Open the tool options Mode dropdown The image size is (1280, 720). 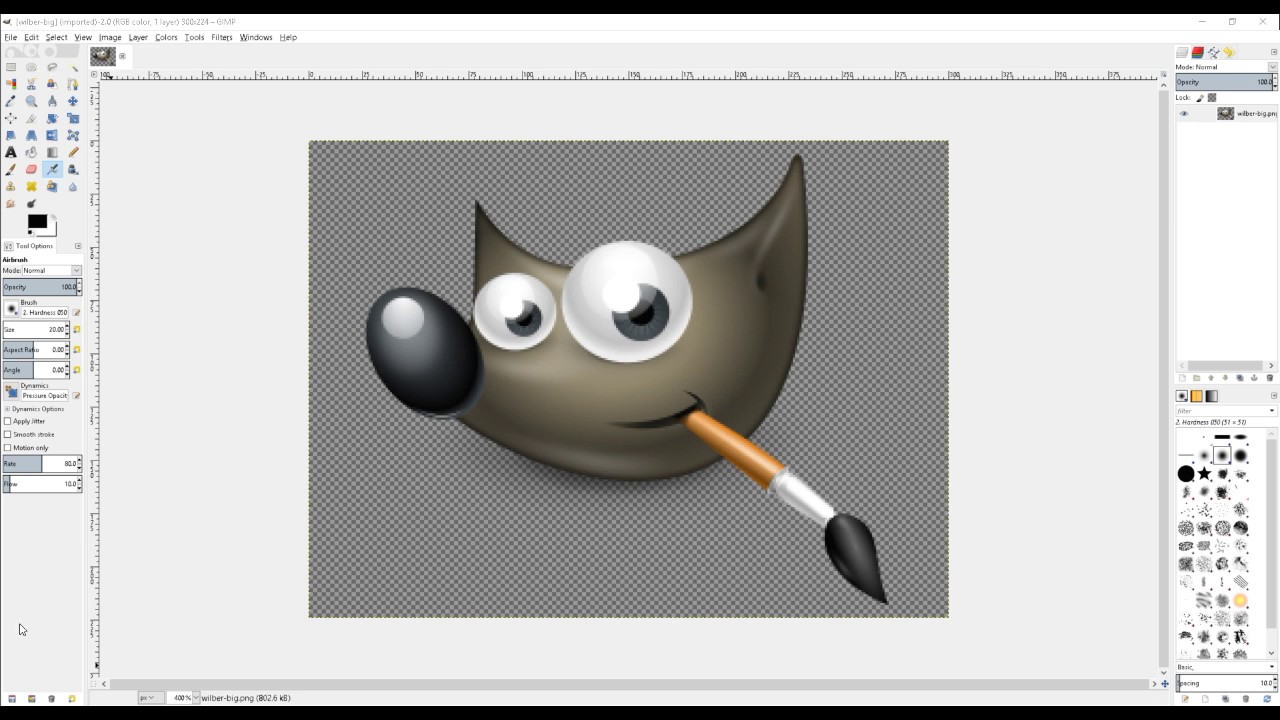coord(51,271)
